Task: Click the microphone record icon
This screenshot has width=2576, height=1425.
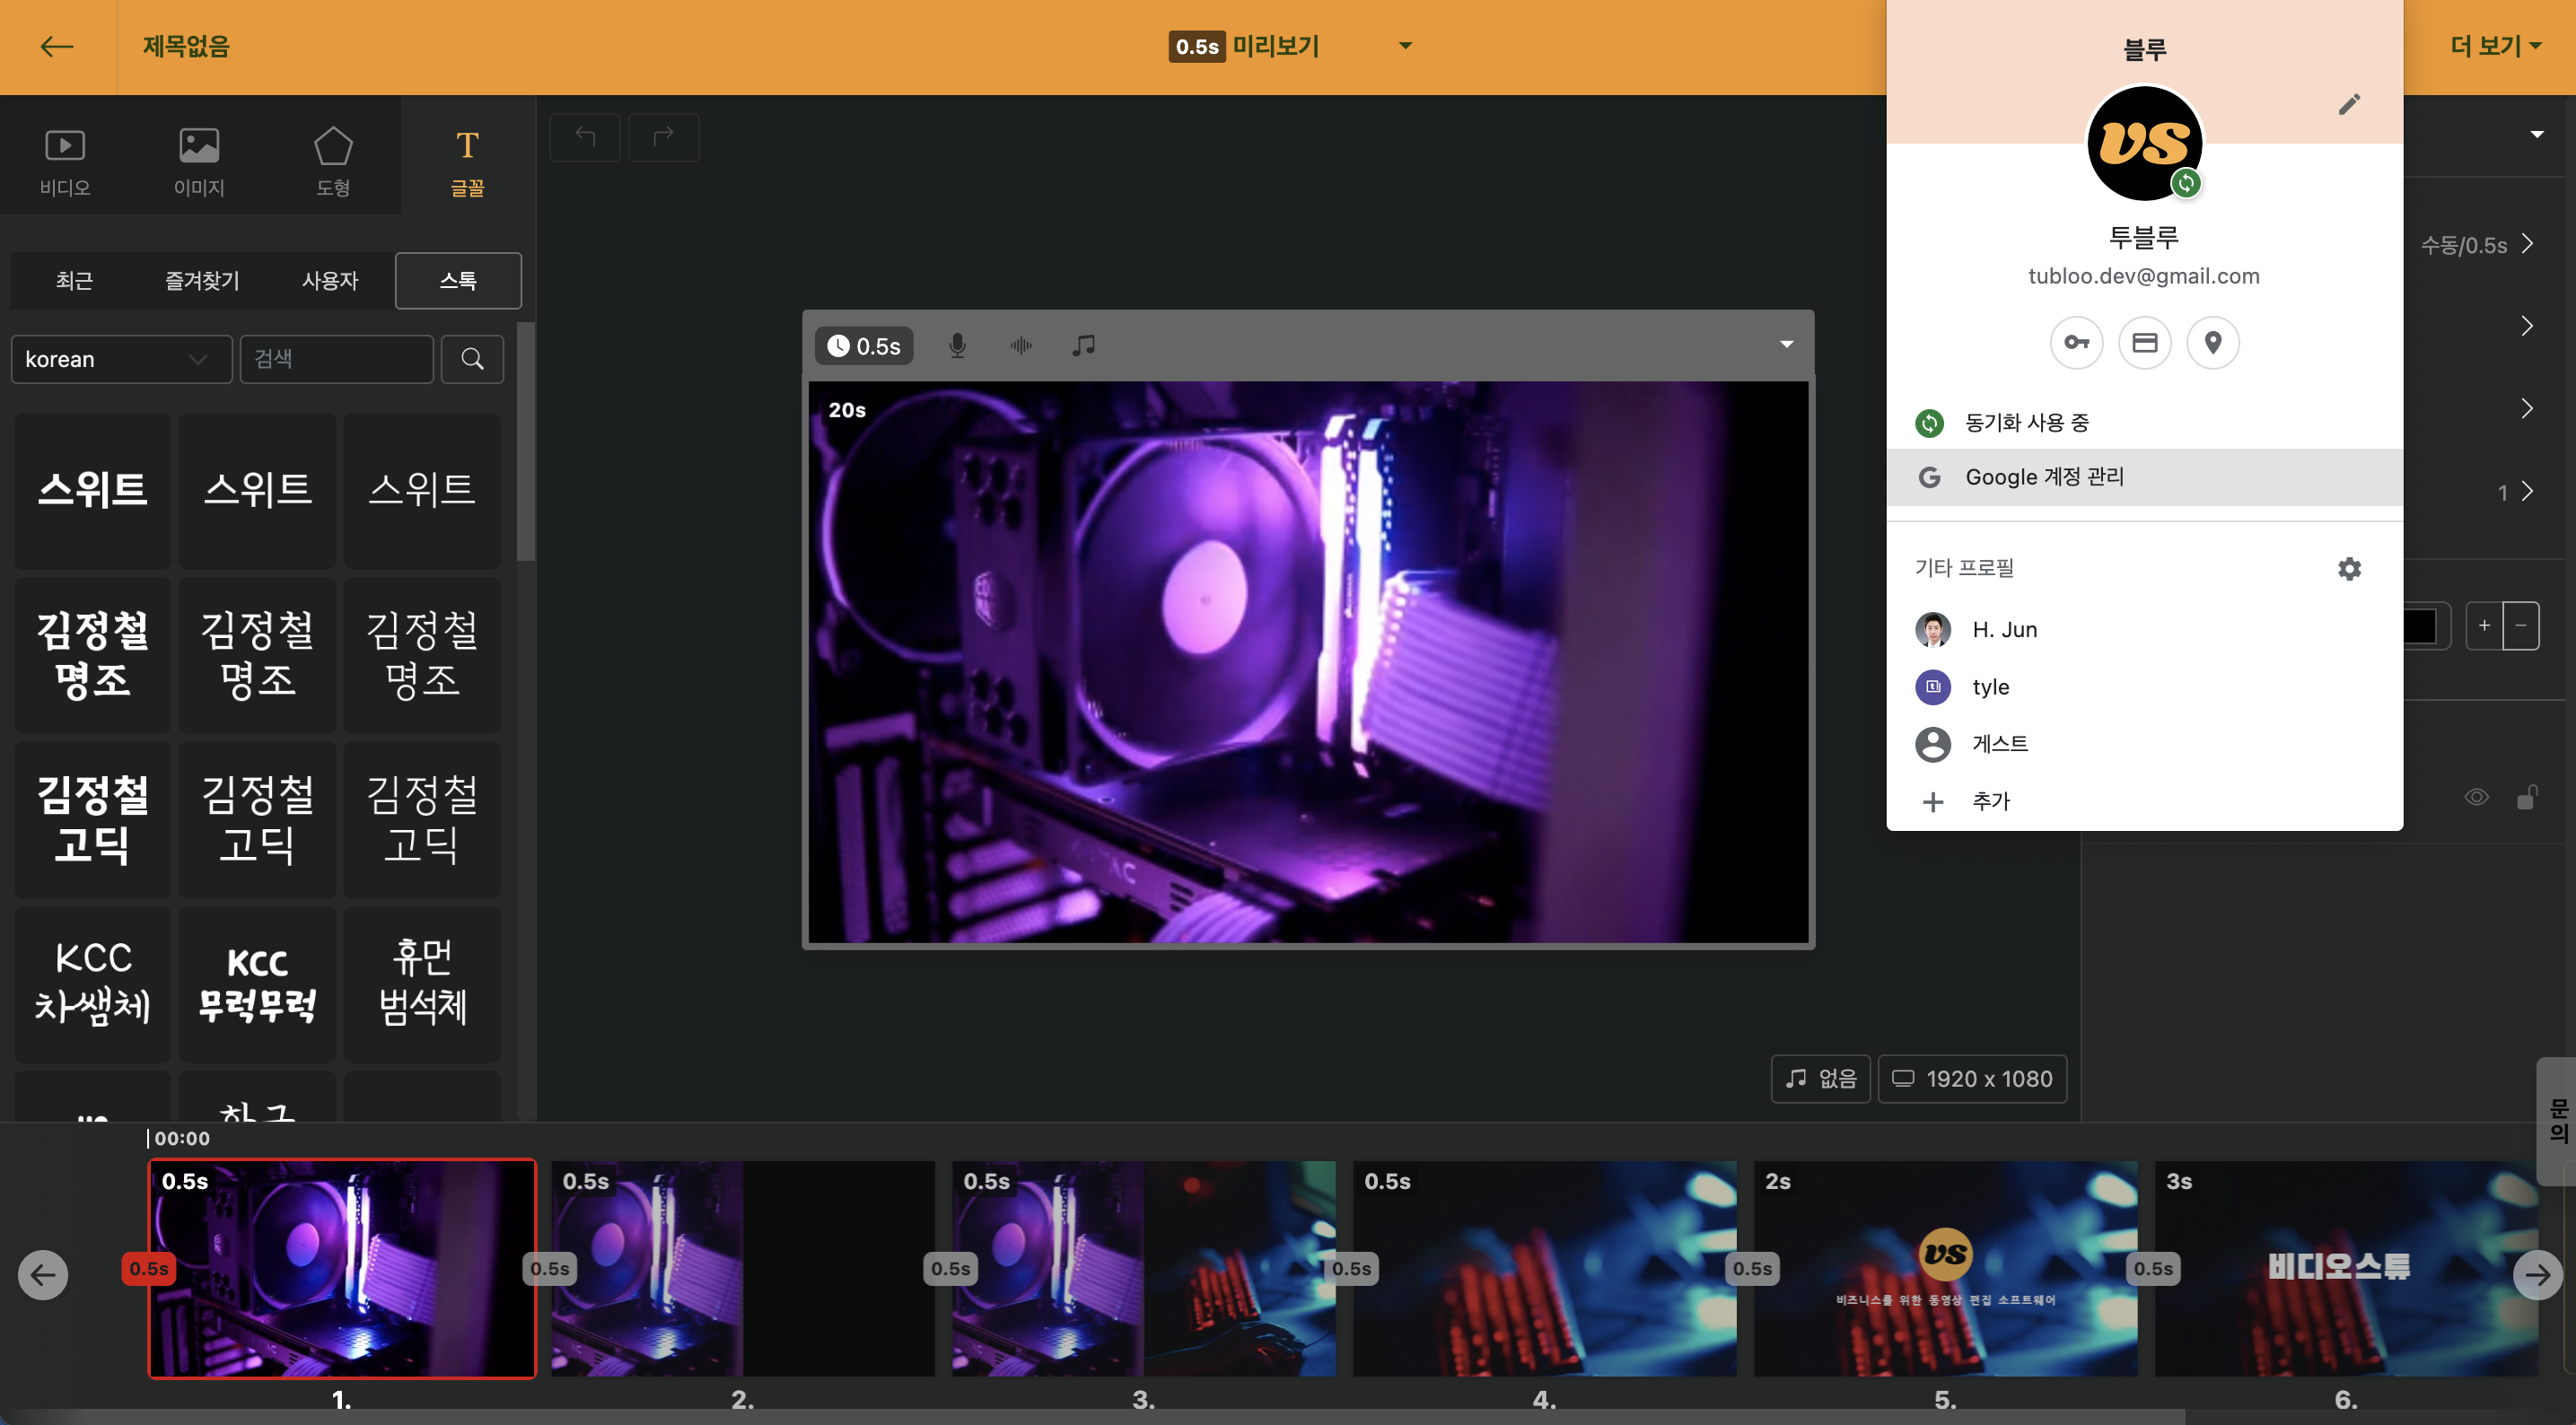Action: (x=957, y=346)
